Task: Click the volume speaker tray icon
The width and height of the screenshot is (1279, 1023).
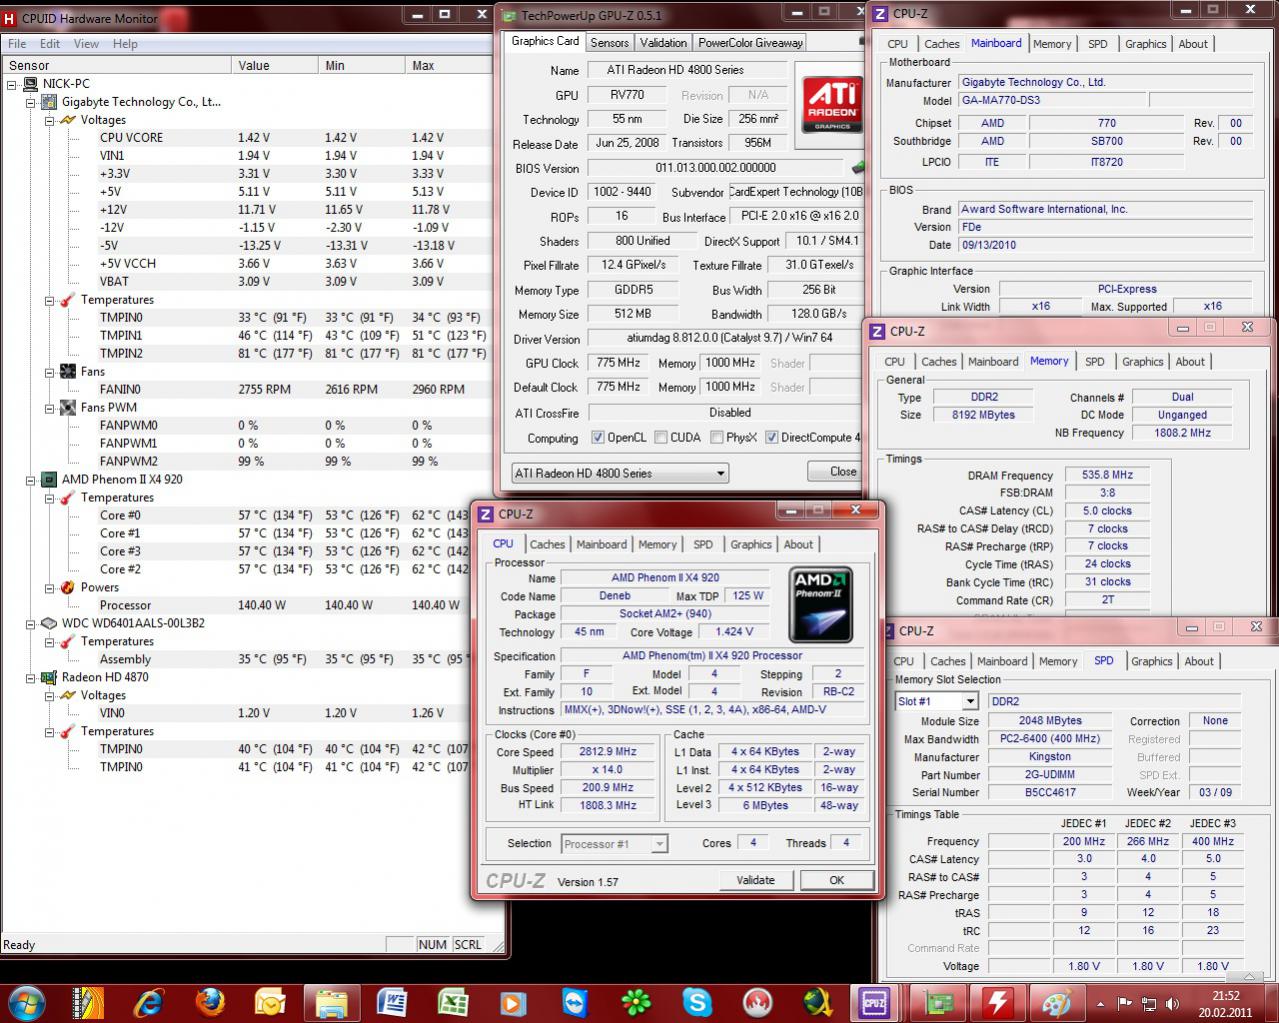Action: click(x=1170, y=1003)
